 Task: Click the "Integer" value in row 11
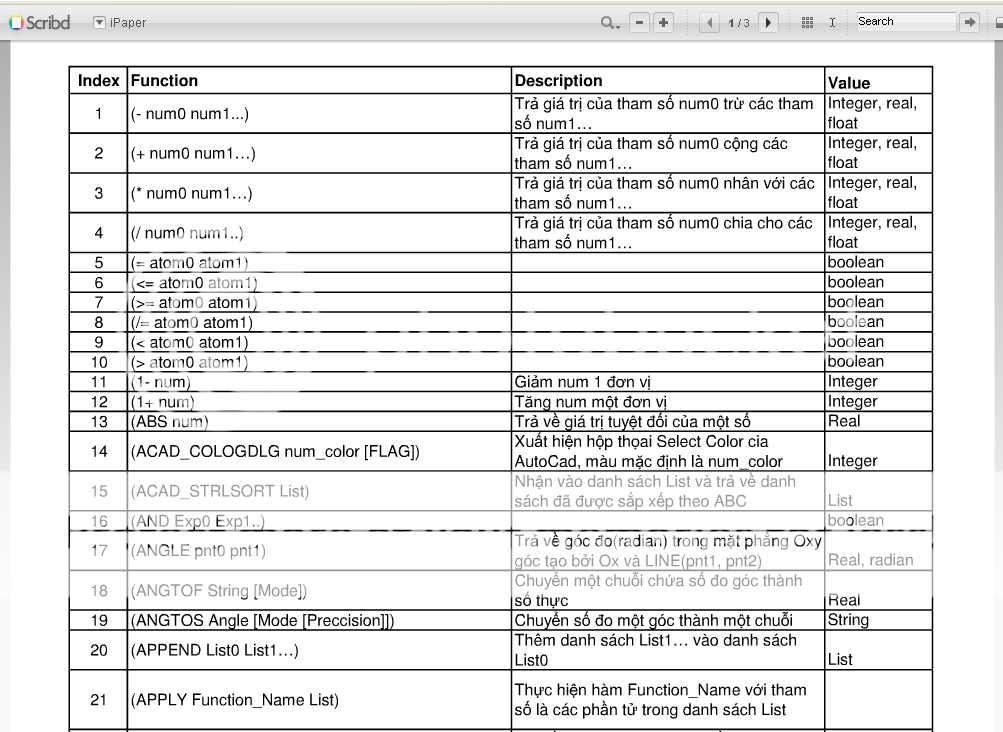click(852, 382)
